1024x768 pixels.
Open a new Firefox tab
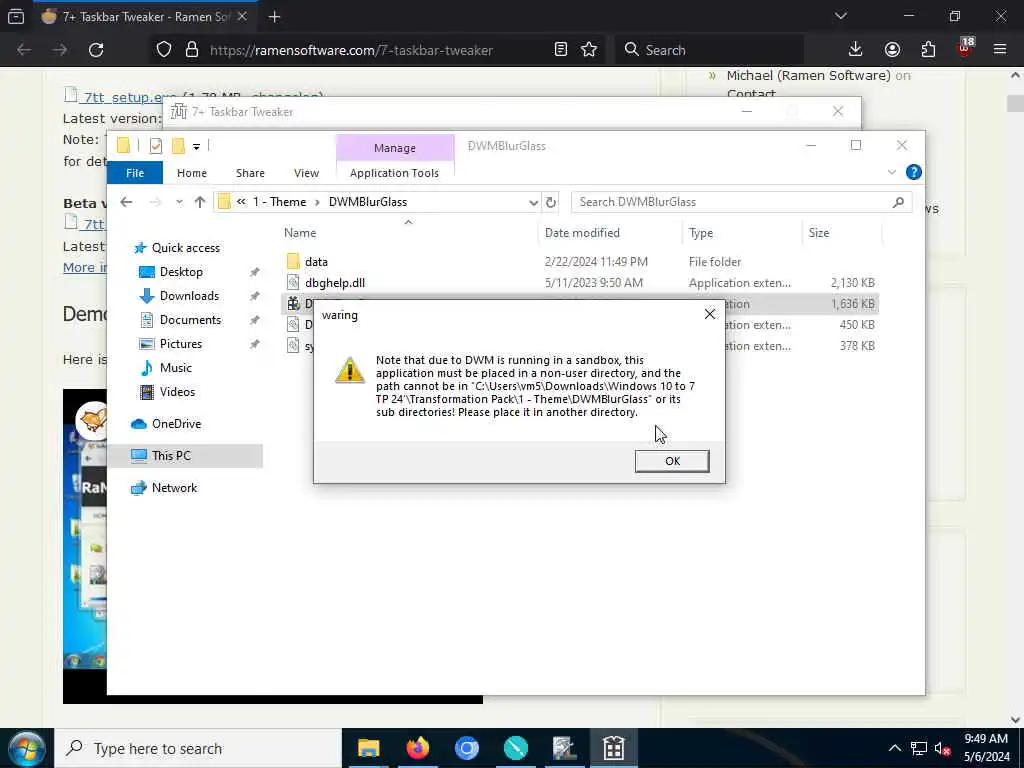[x=274, y=17]
